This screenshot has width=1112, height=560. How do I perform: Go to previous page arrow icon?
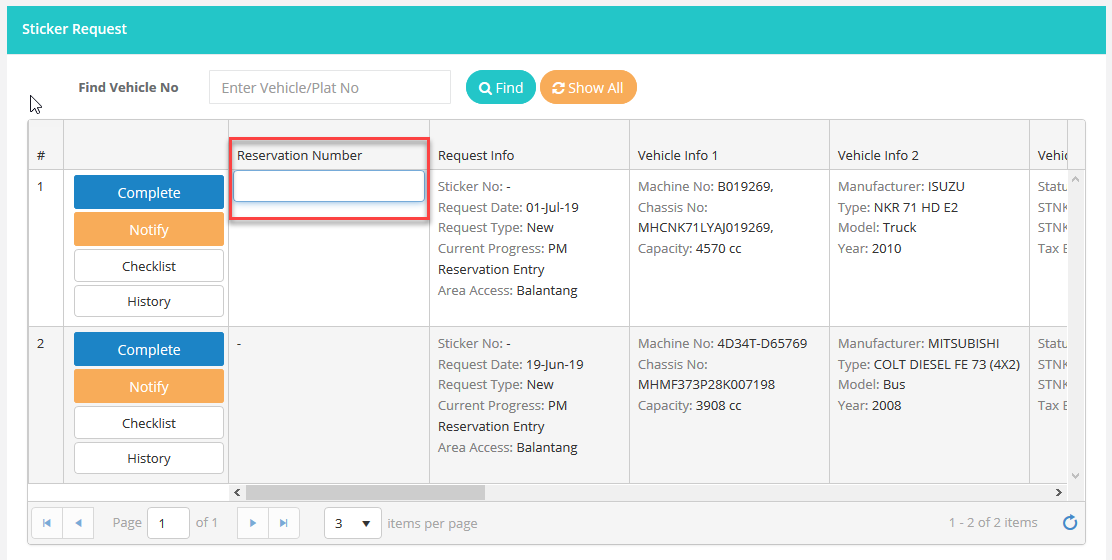78,522
